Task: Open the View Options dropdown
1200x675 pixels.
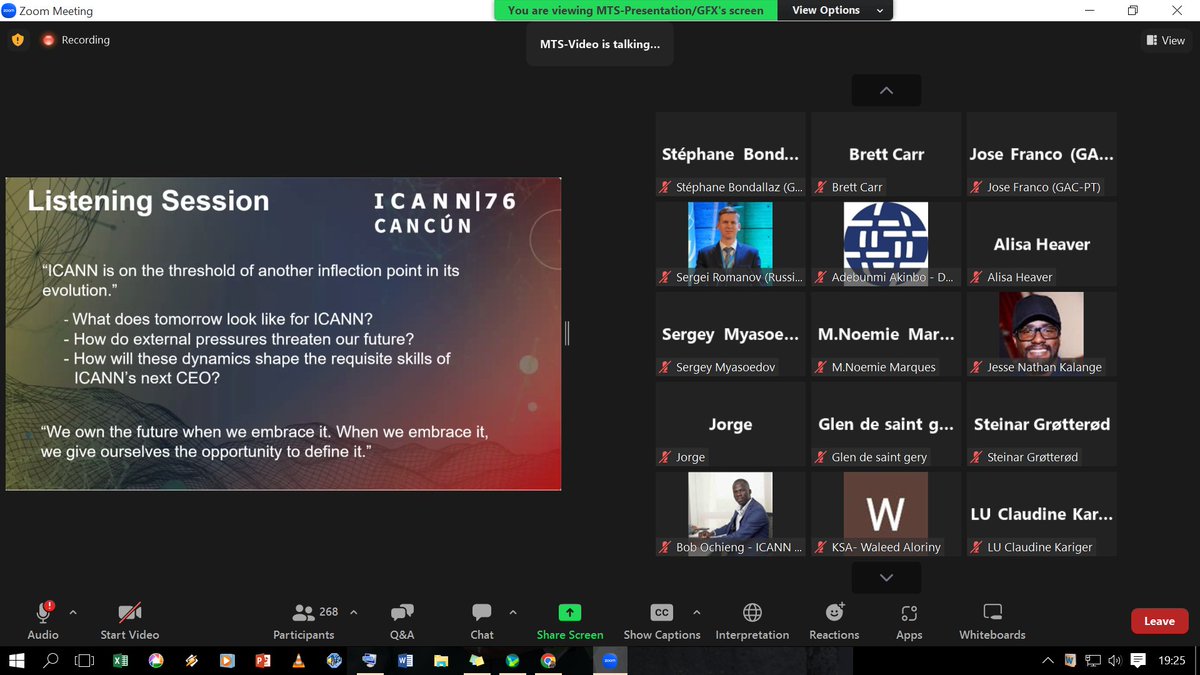Action: point(837,10)
